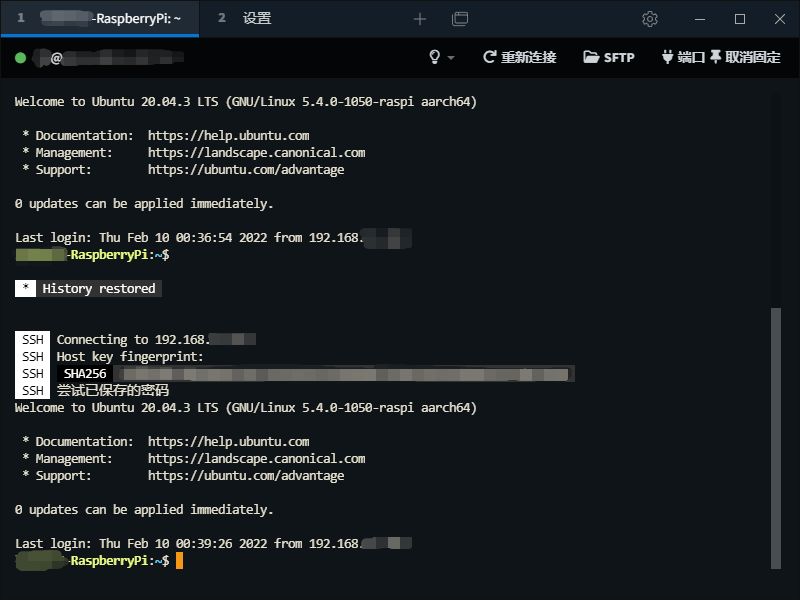Open the topmost help.ubuntu.com documentation link
This screenshot has width=800, height=600.
(x=228, y=135)
